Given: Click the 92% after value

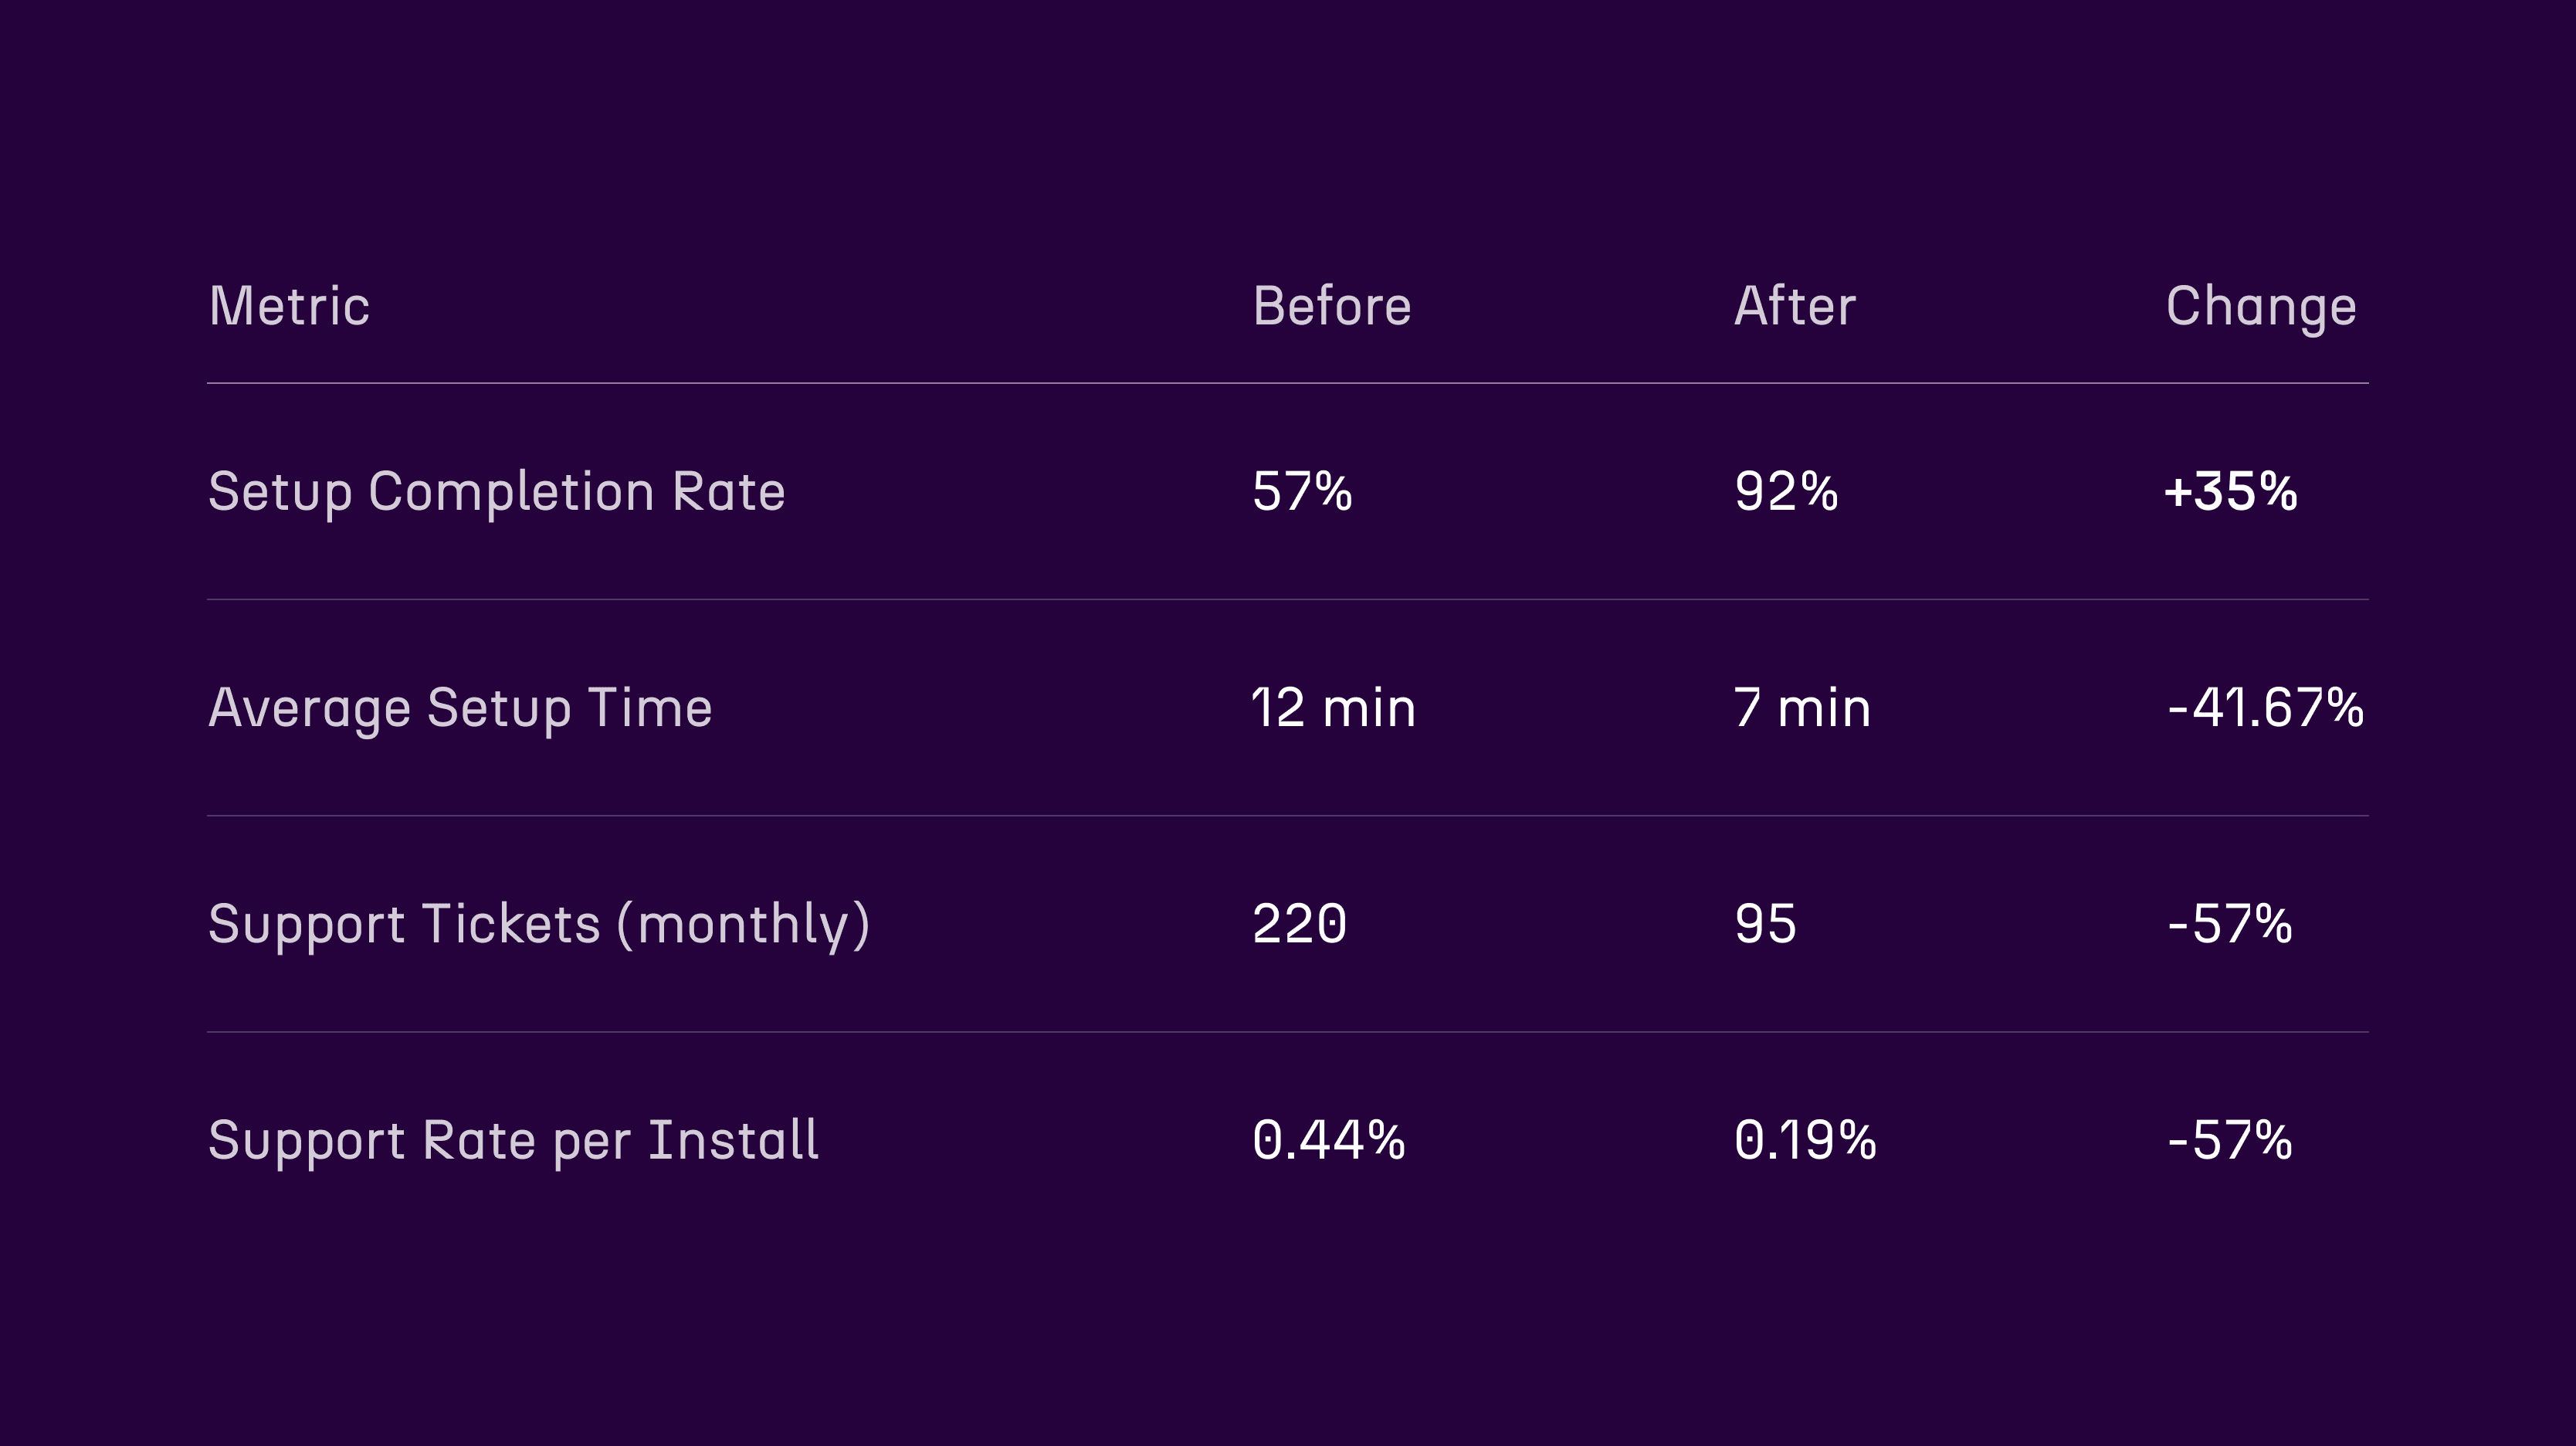Looking at the screenshot, I should point(1786,492).
